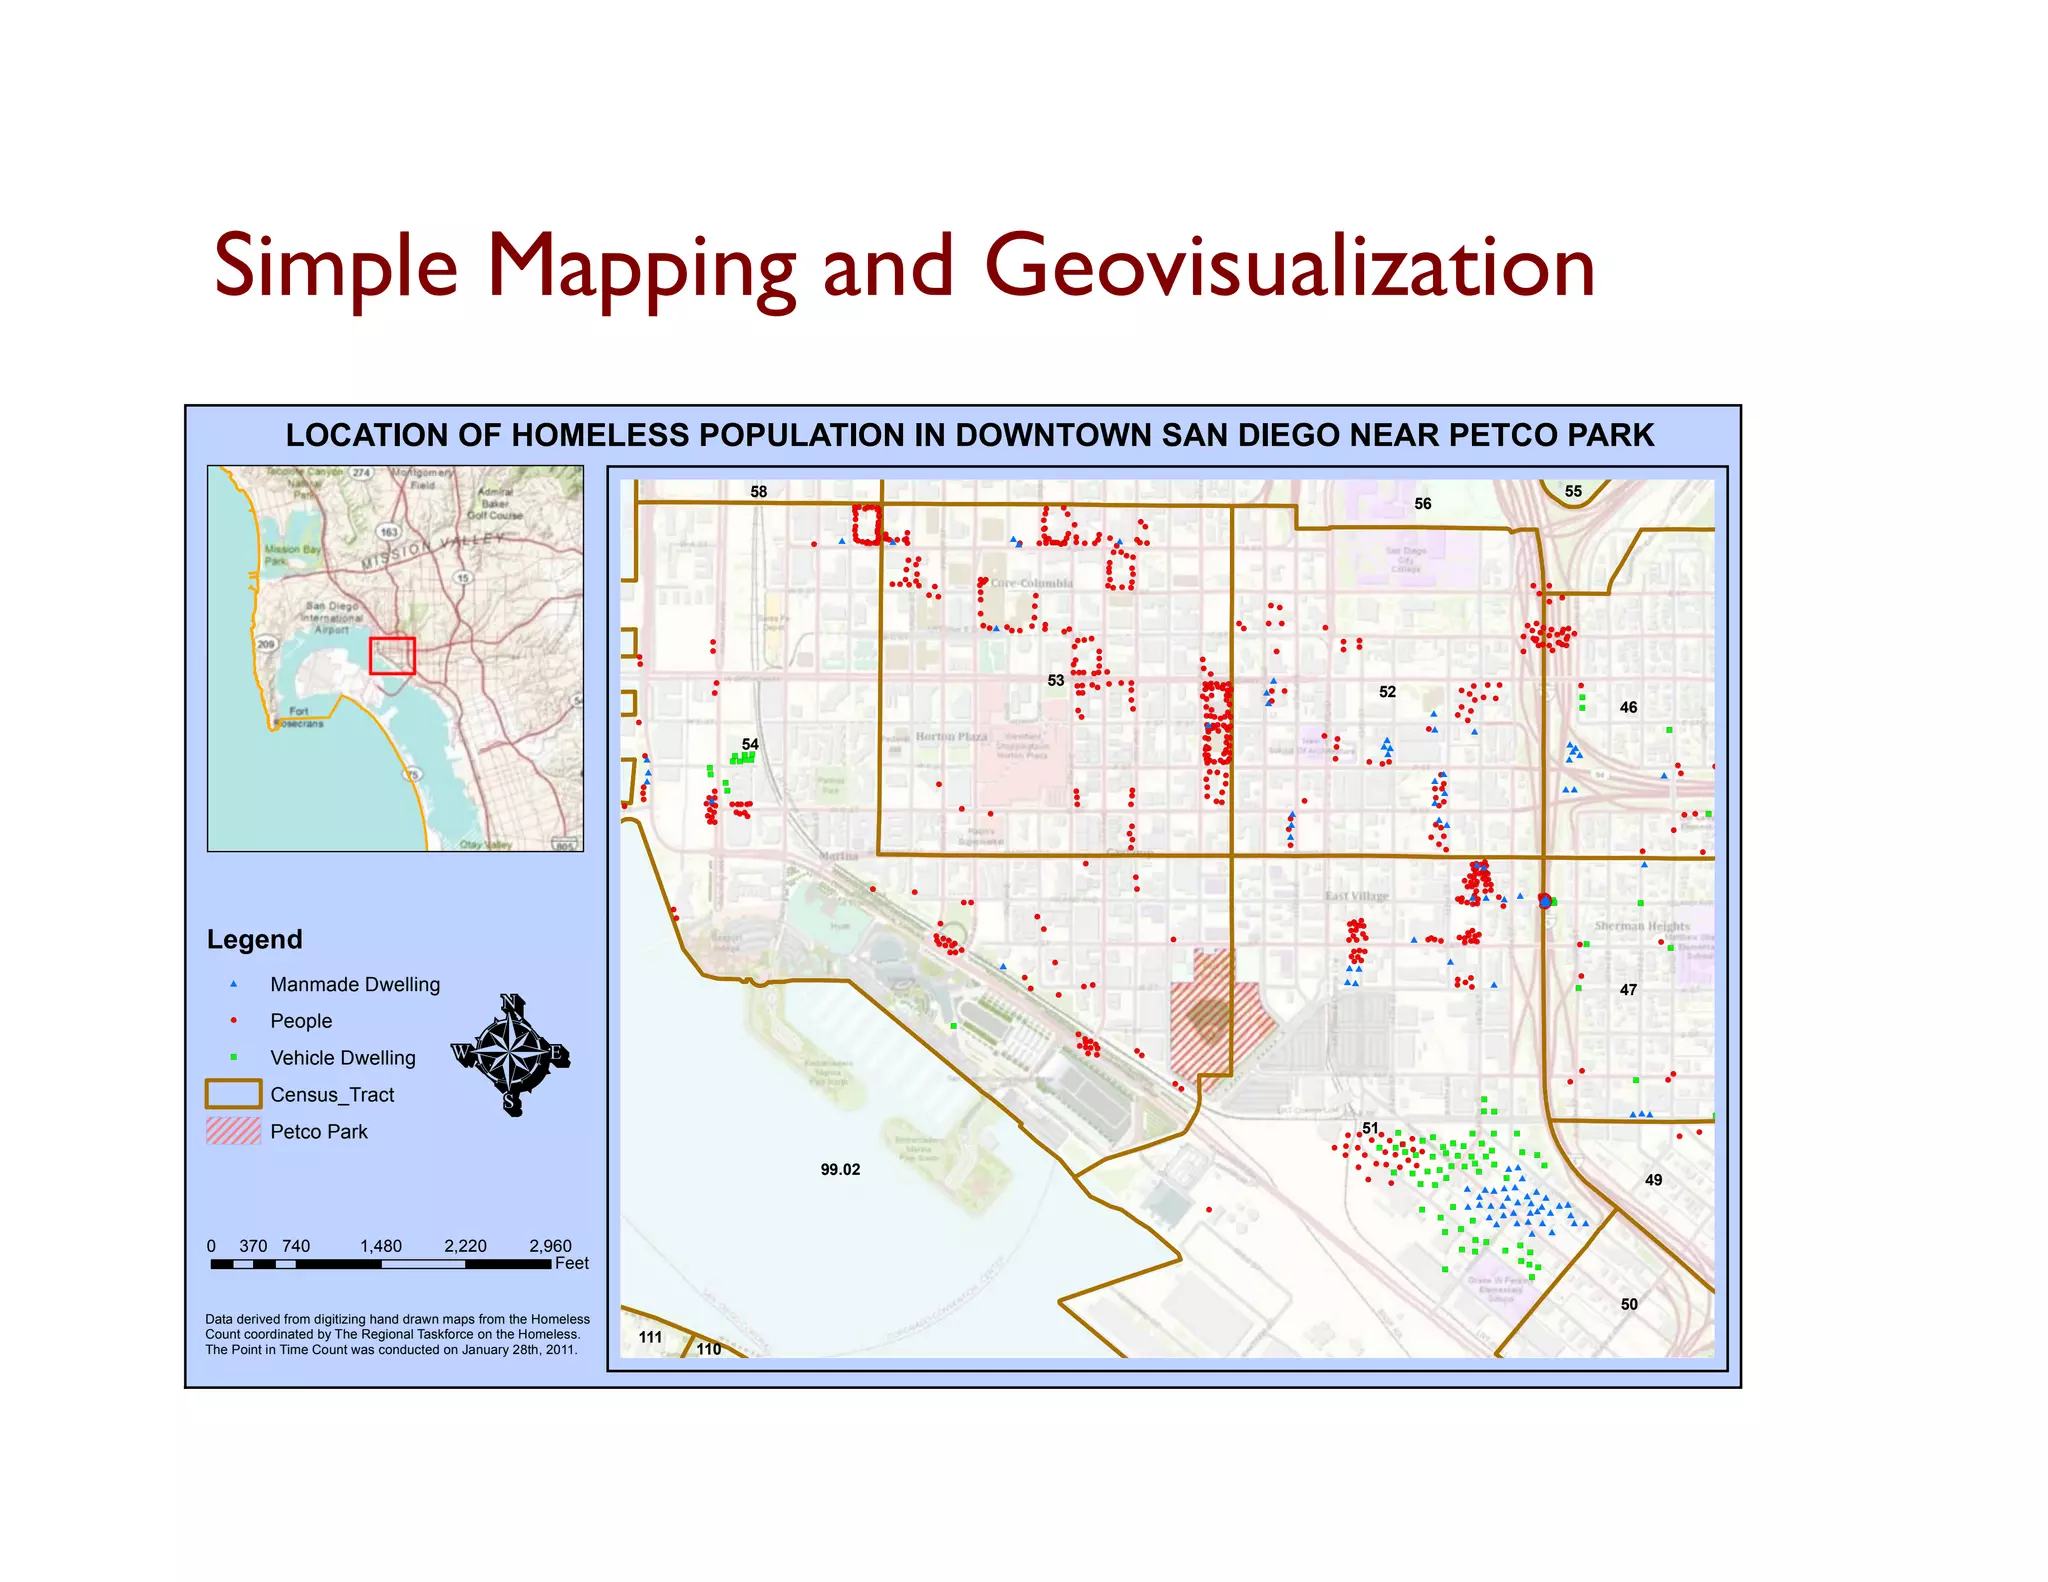Click the People red dot legend symbol
The image size is (2048, 1582).
coord(234,1020)
